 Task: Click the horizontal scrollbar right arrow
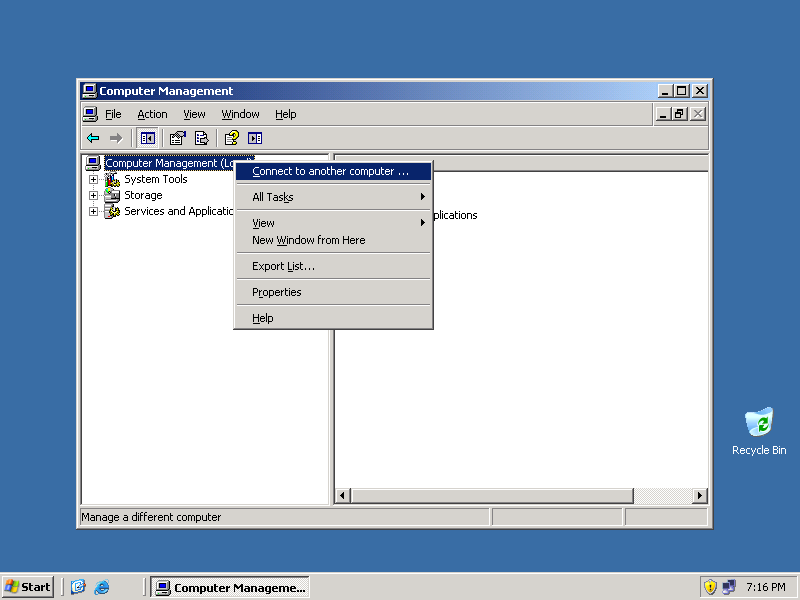699,495
